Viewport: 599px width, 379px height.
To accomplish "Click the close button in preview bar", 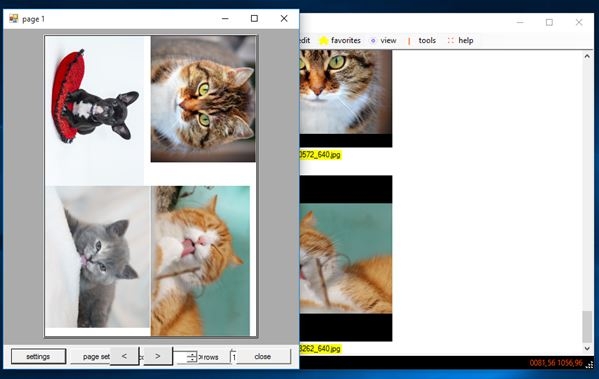I will (x=263, y=356).
